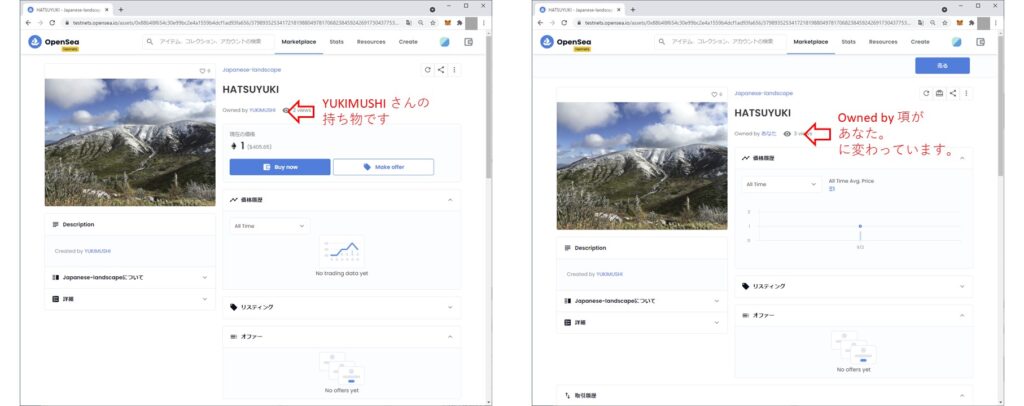The width and height of the screenshot is (1024, 406).
Task: Click Create in the left window header
Action: click(x=408, y=42)
